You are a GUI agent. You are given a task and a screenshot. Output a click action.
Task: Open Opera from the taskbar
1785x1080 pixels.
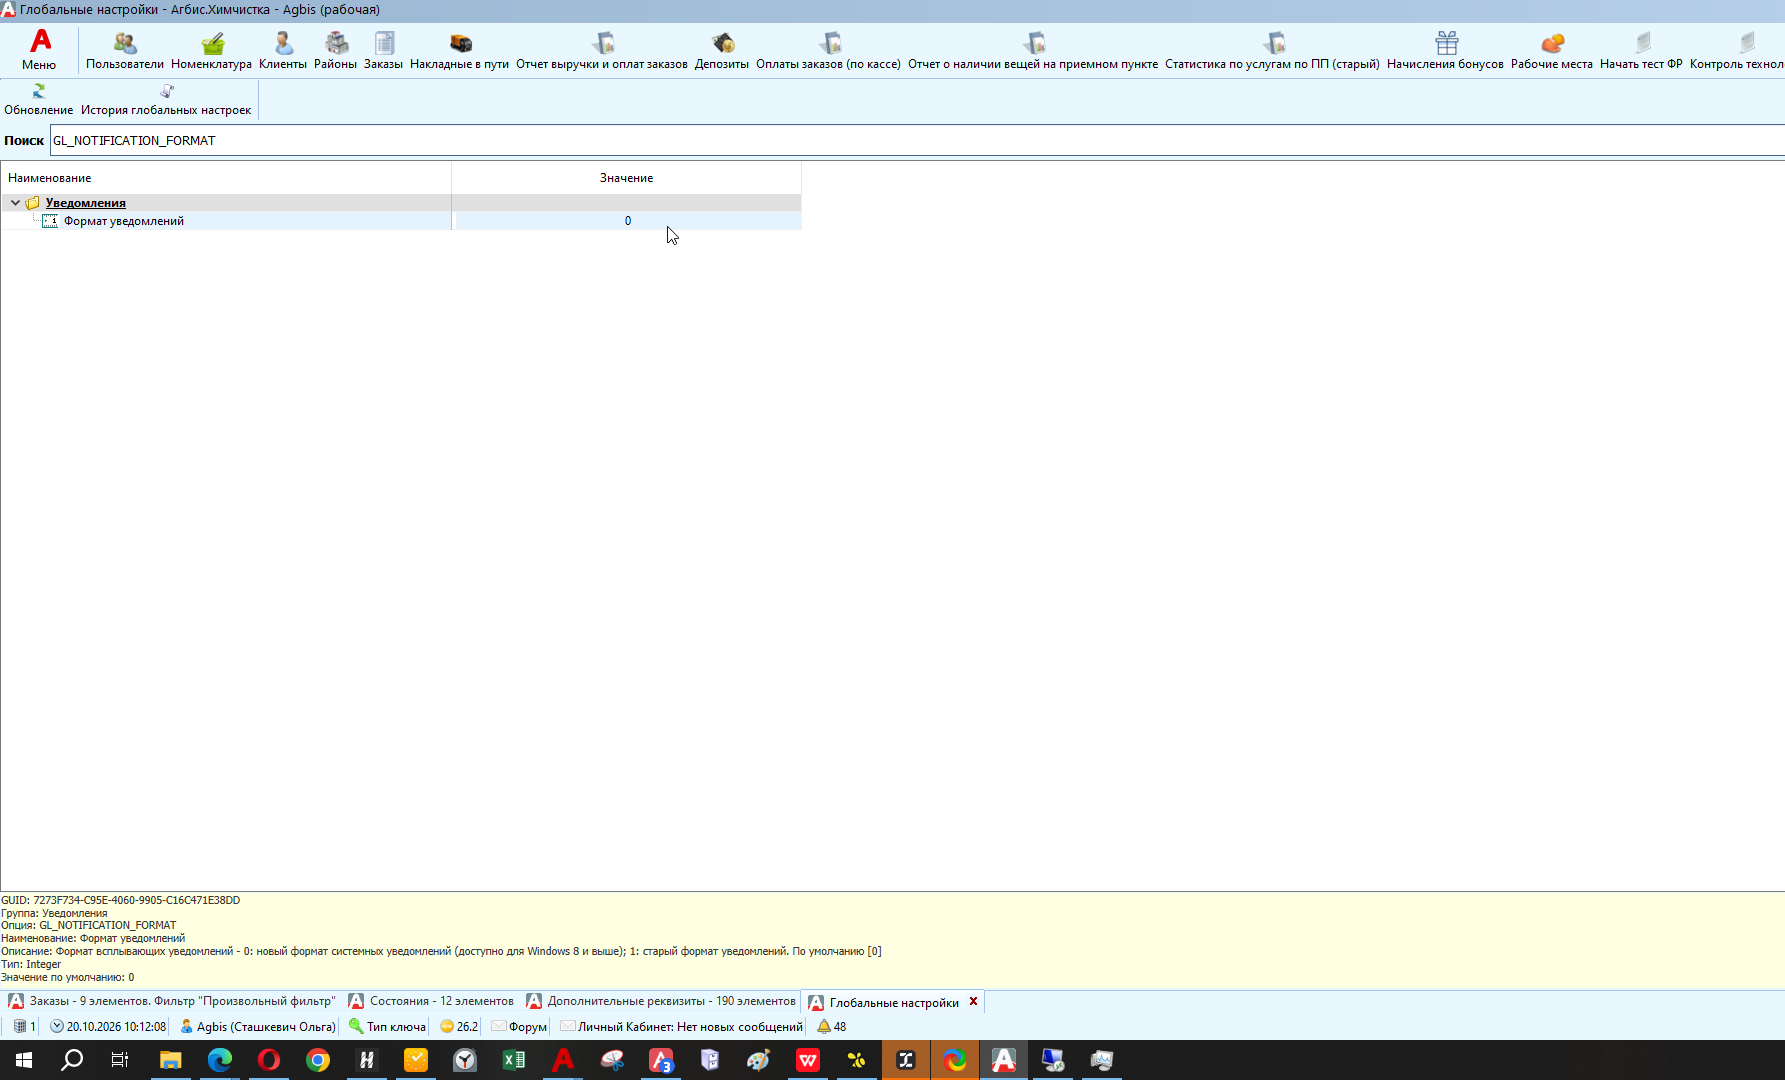pyautogui.click(x=269, y=1060)
